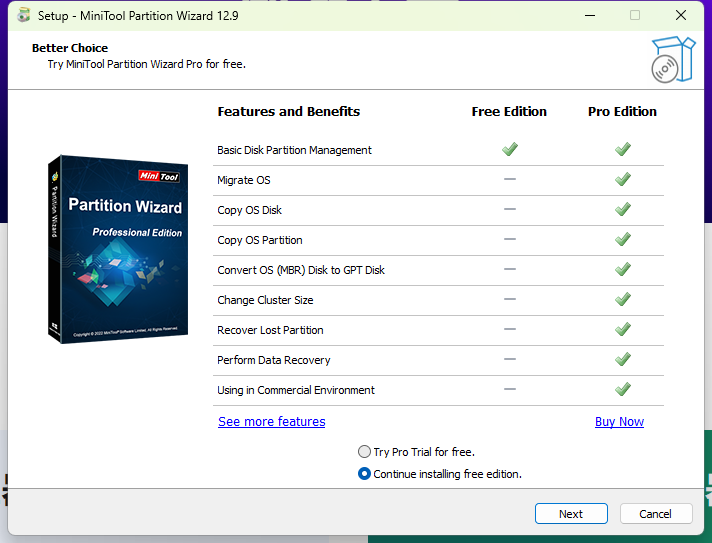Click Try MiniTool Partition Wizard Pro subtitle
712x543 pixels.
point(147,64)
